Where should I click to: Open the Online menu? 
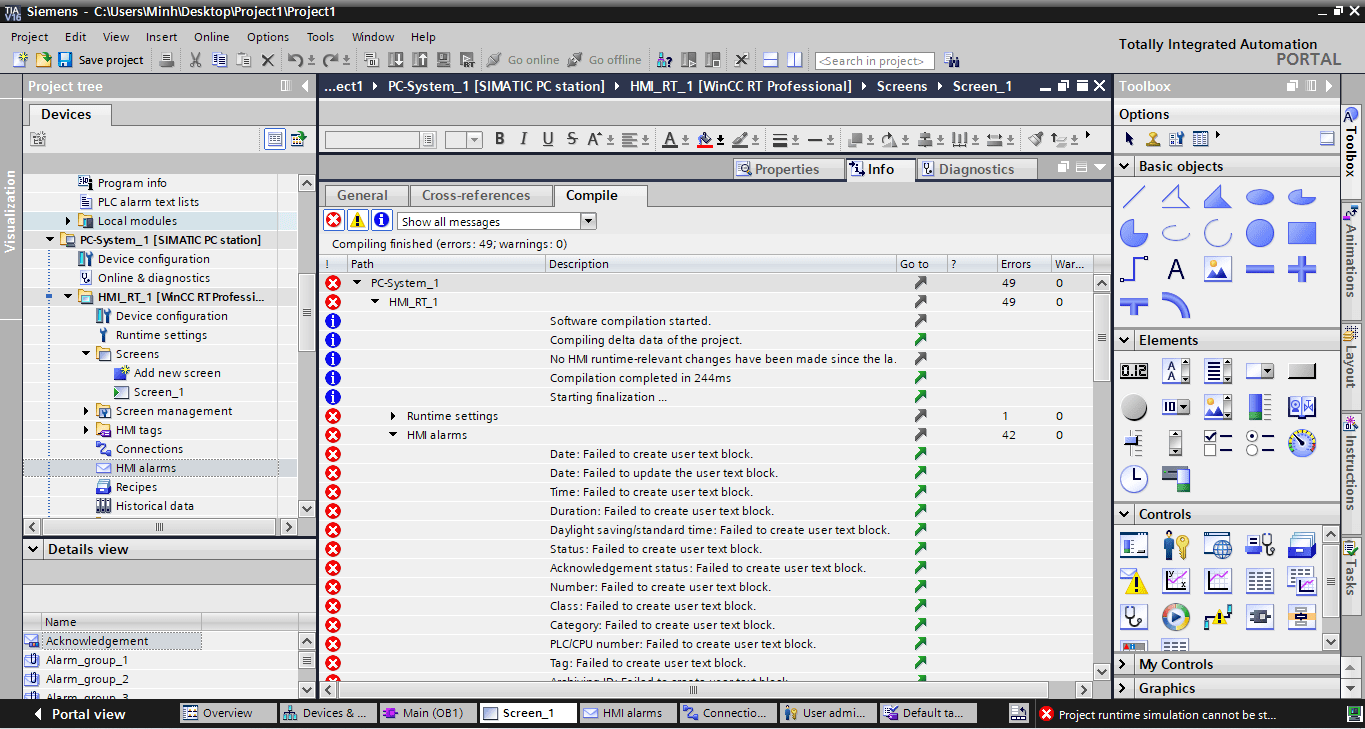pos(211,37)
